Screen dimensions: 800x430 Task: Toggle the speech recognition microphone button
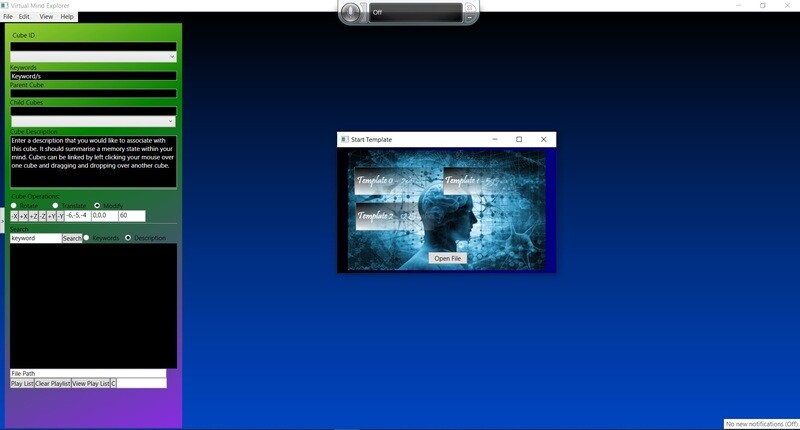pyautogui.click(x=350, y=12)
